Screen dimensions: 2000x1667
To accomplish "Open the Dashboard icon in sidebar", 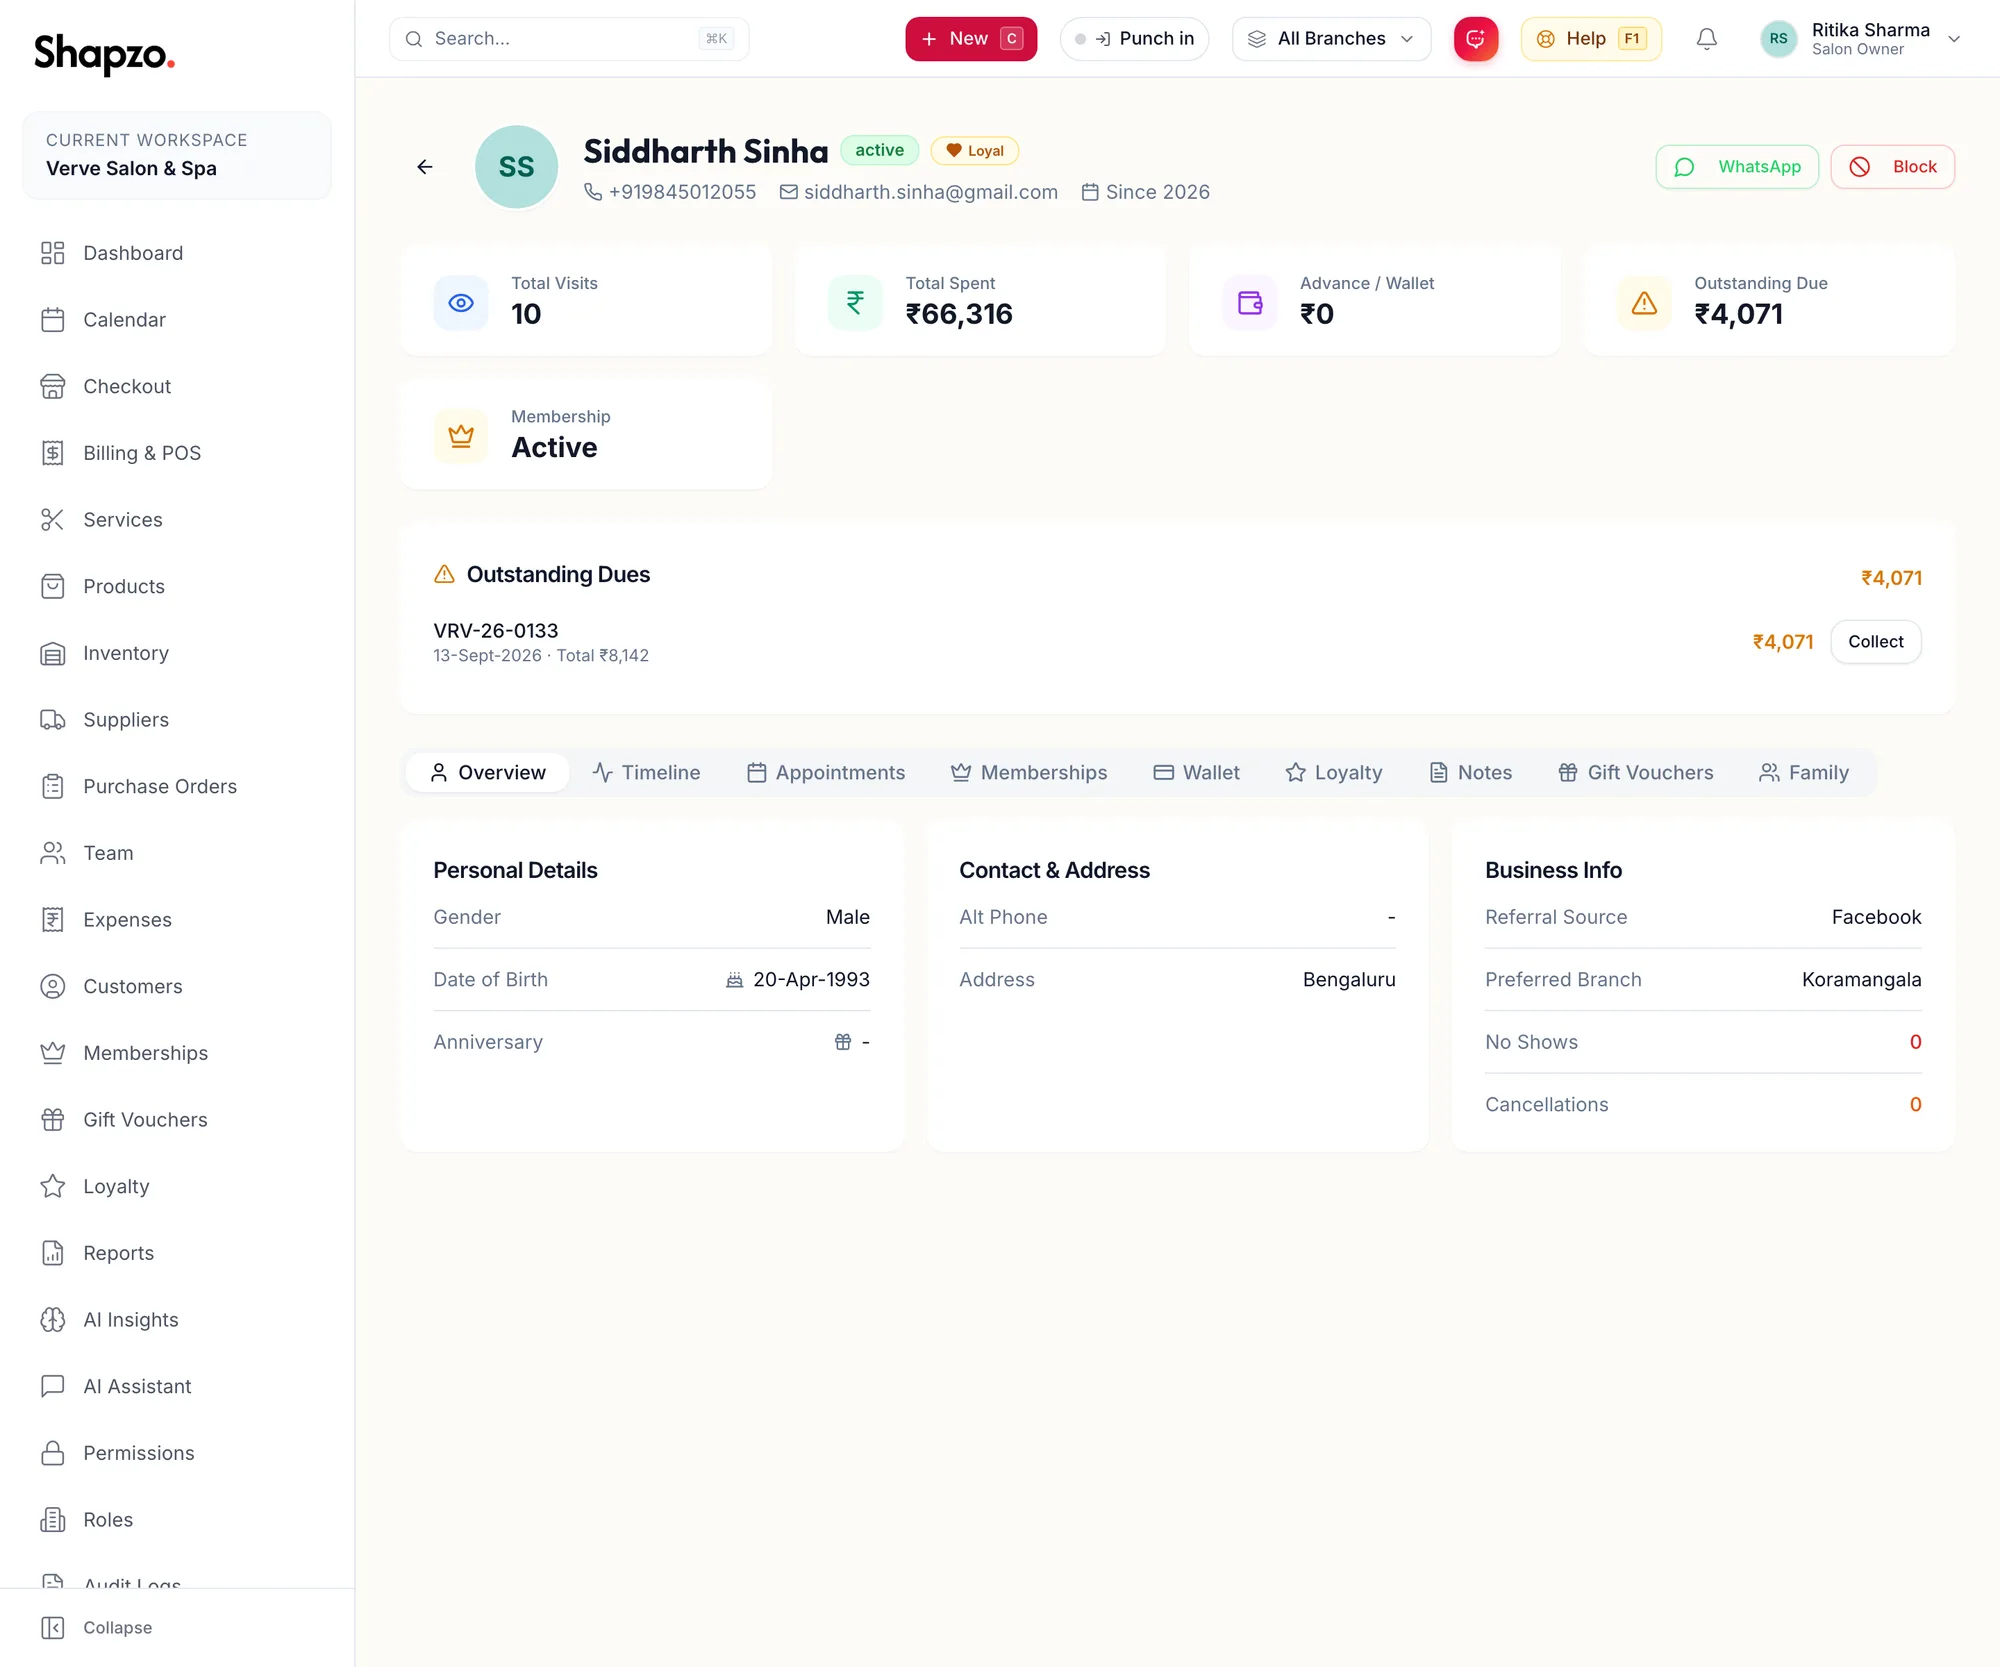I will coord(53,253).
